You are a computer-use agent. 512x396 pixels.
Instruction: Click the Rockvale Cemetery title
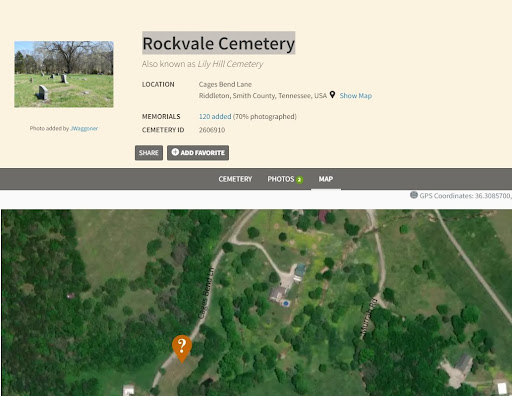[x=219, y=43]
